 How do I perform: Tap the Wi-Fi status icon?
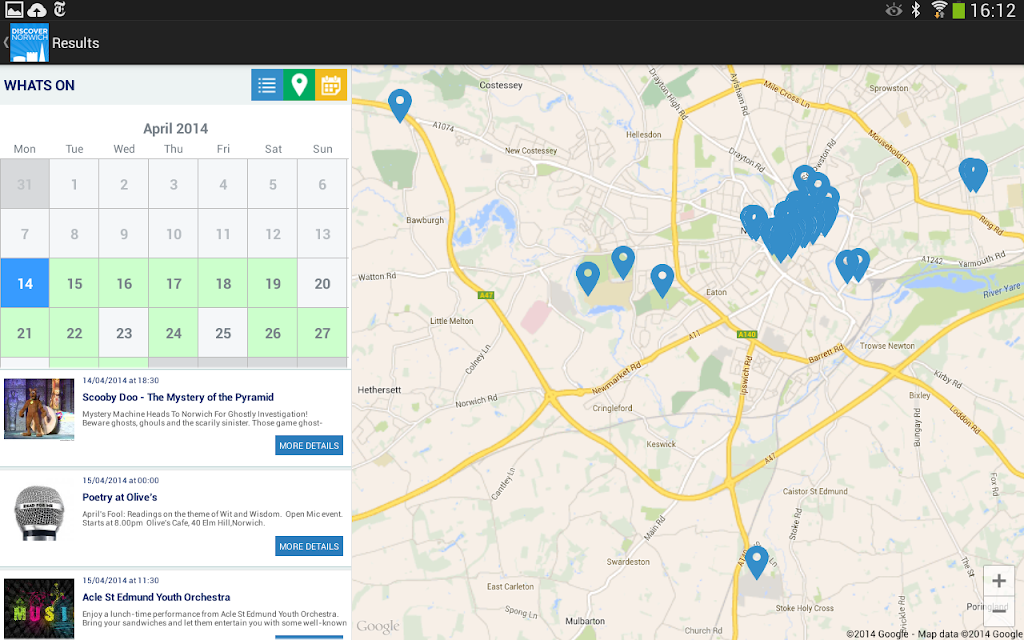[x=939, y=10]
